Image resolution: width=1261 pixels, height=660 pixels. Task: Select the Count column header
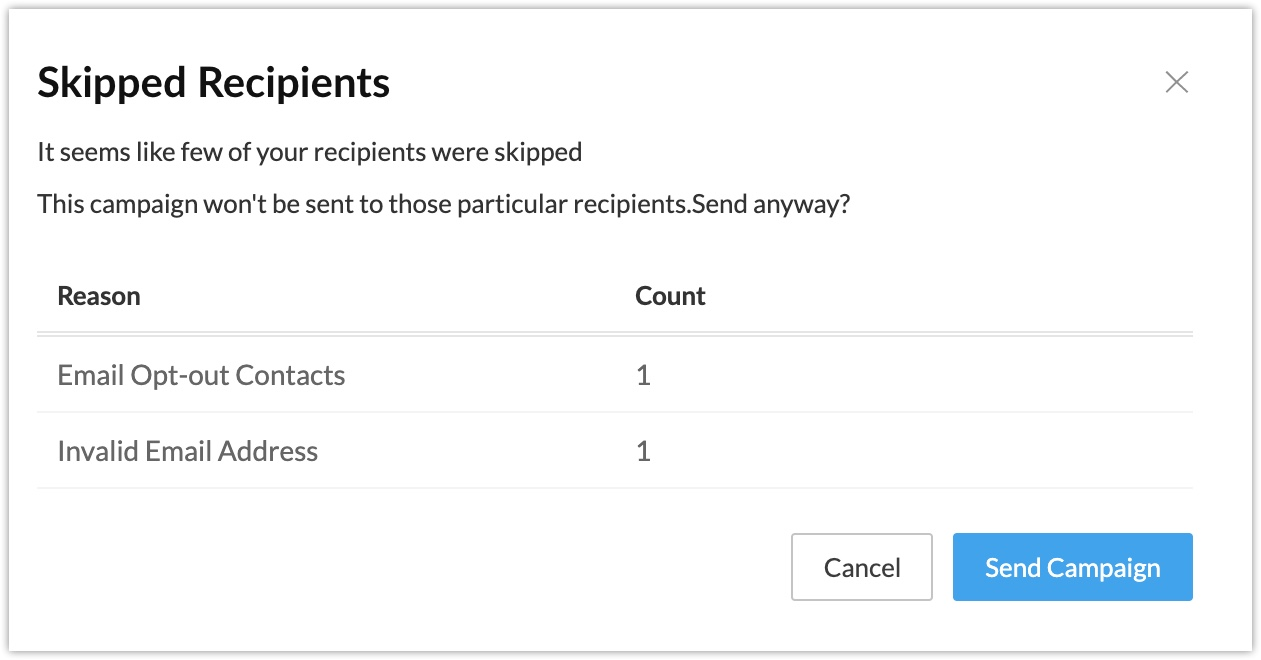point(670,297)
